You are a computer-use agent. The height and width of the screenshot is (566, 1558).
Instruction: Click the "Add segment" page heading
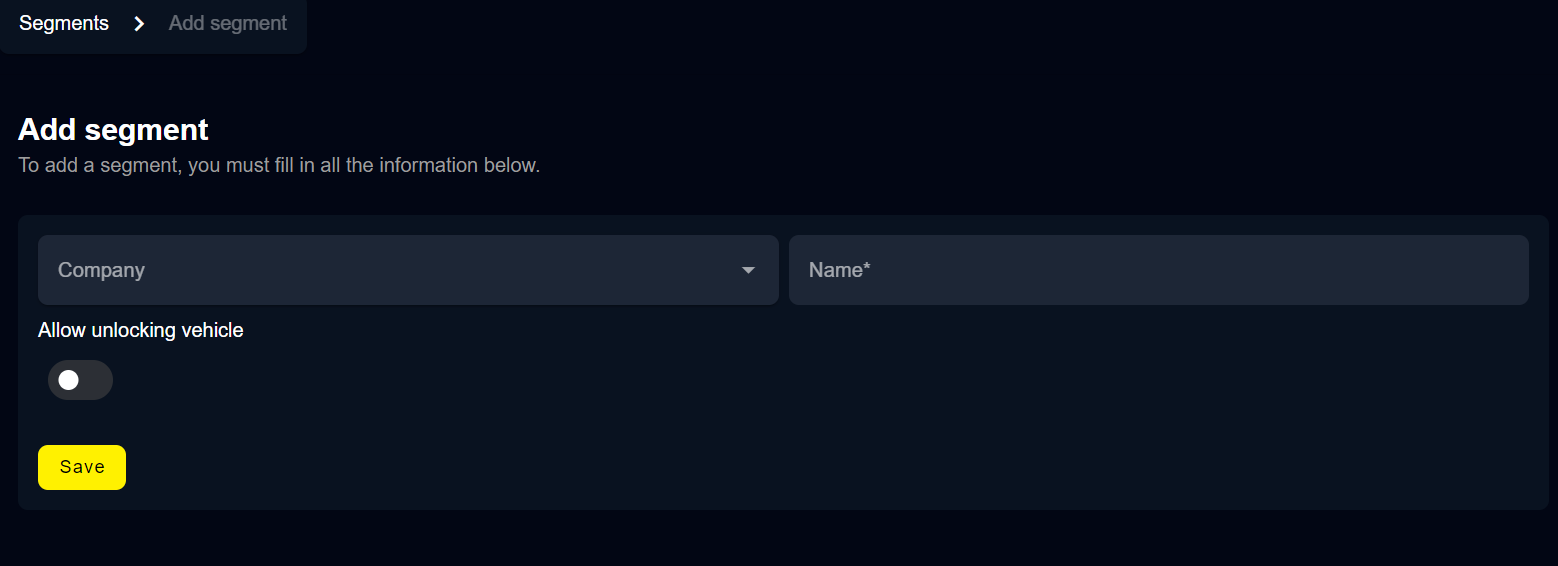(113, 130)
